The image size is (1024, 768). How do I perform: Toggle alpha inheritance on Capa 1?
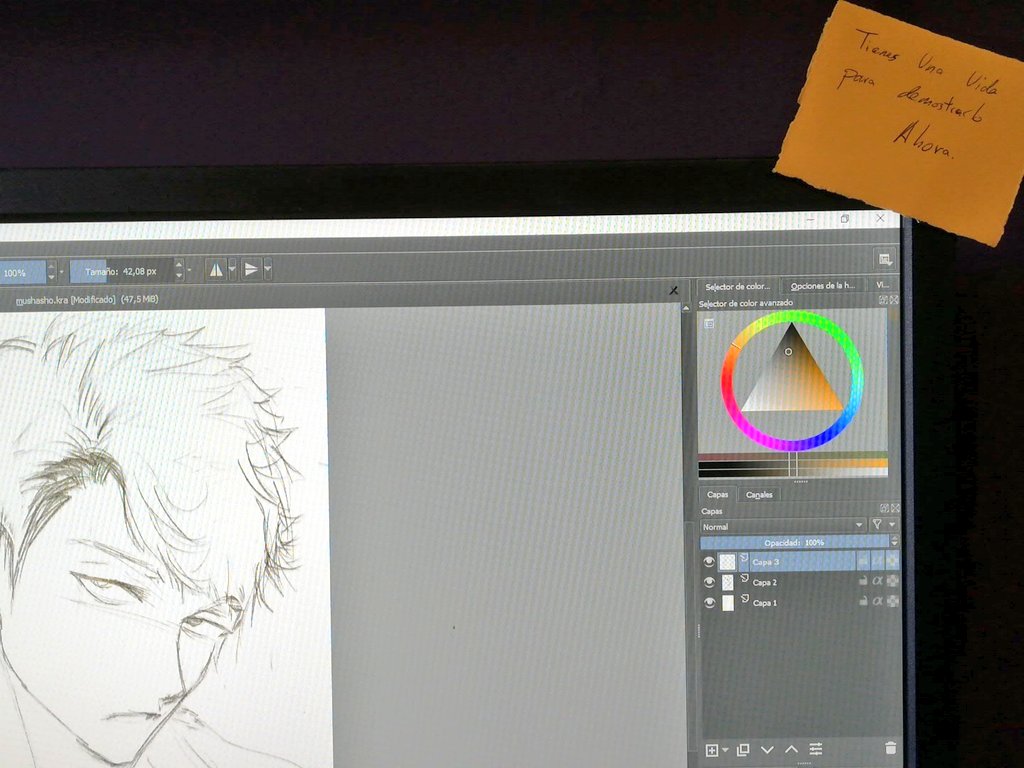pos(878,601)
